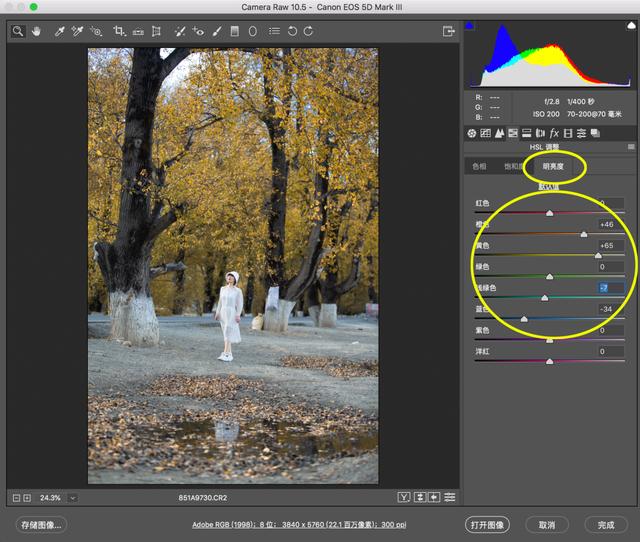
Task: Click the 蓝色 value field showing -34
Action: point(611,309)
